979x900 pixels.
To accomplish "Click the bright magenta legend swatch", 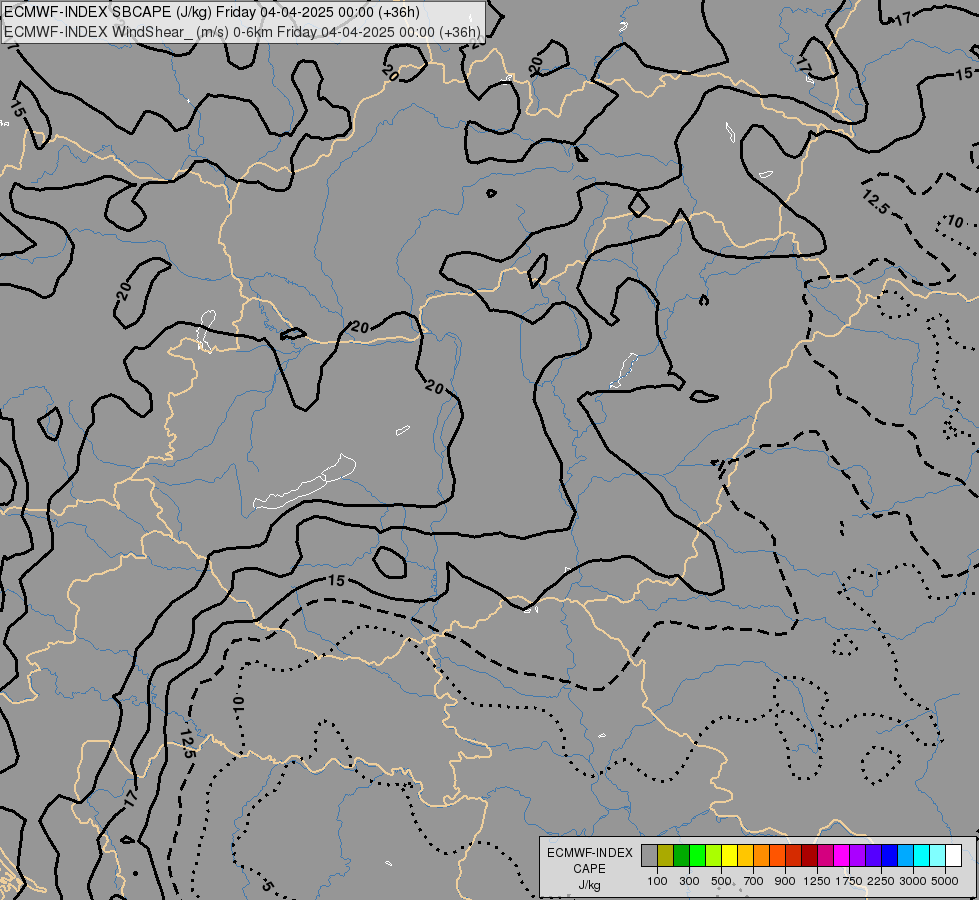I will 842,856.
